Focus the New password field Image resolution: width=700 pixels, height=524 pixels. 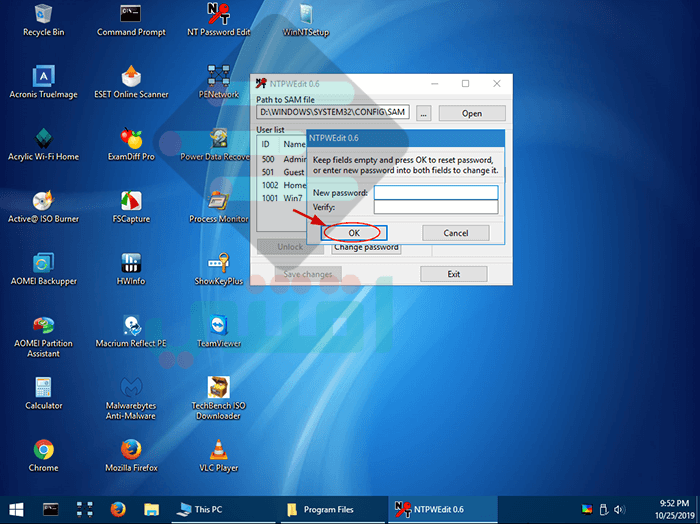tap(436, 193)
